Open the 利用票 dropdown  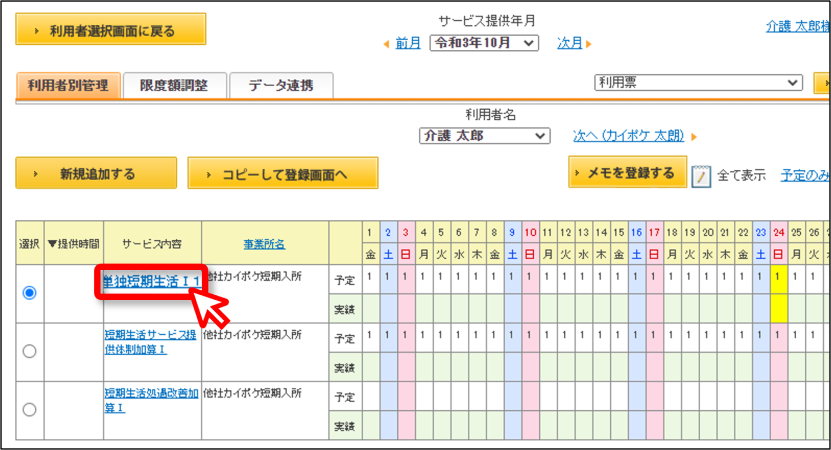699,83
